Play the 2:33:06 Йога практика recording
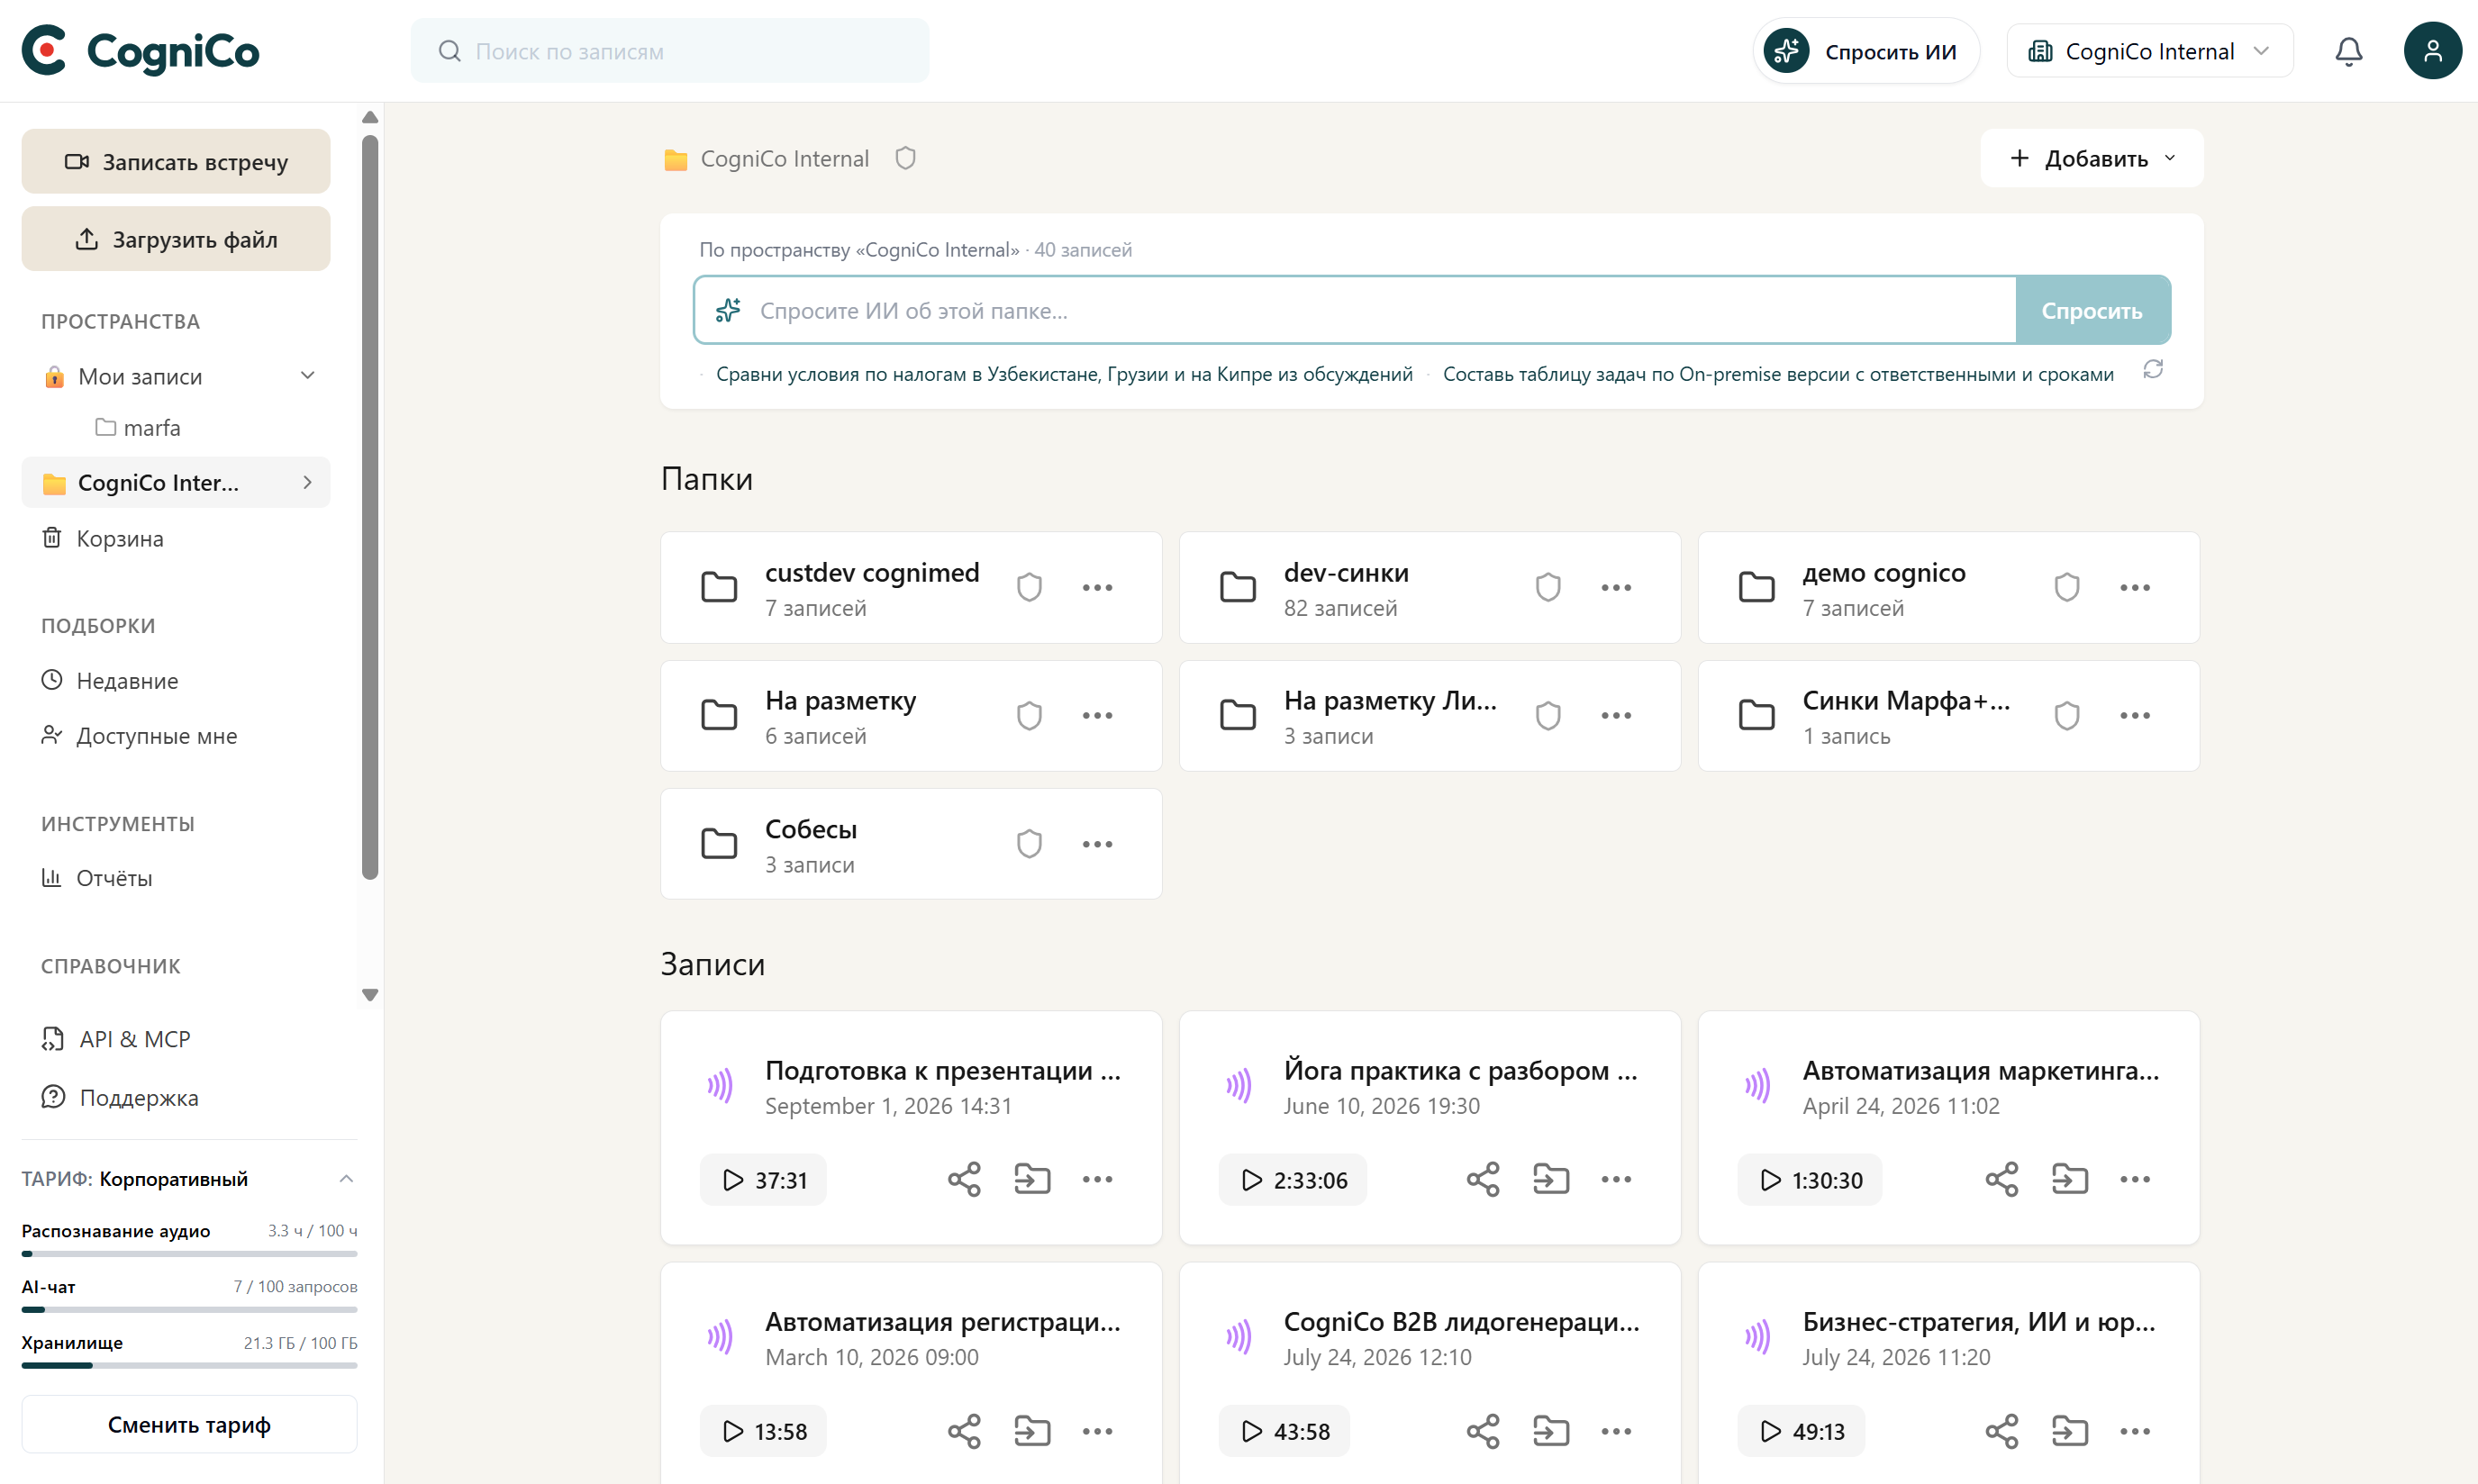2478x1484 pixels. (x=1292, y=1179)
